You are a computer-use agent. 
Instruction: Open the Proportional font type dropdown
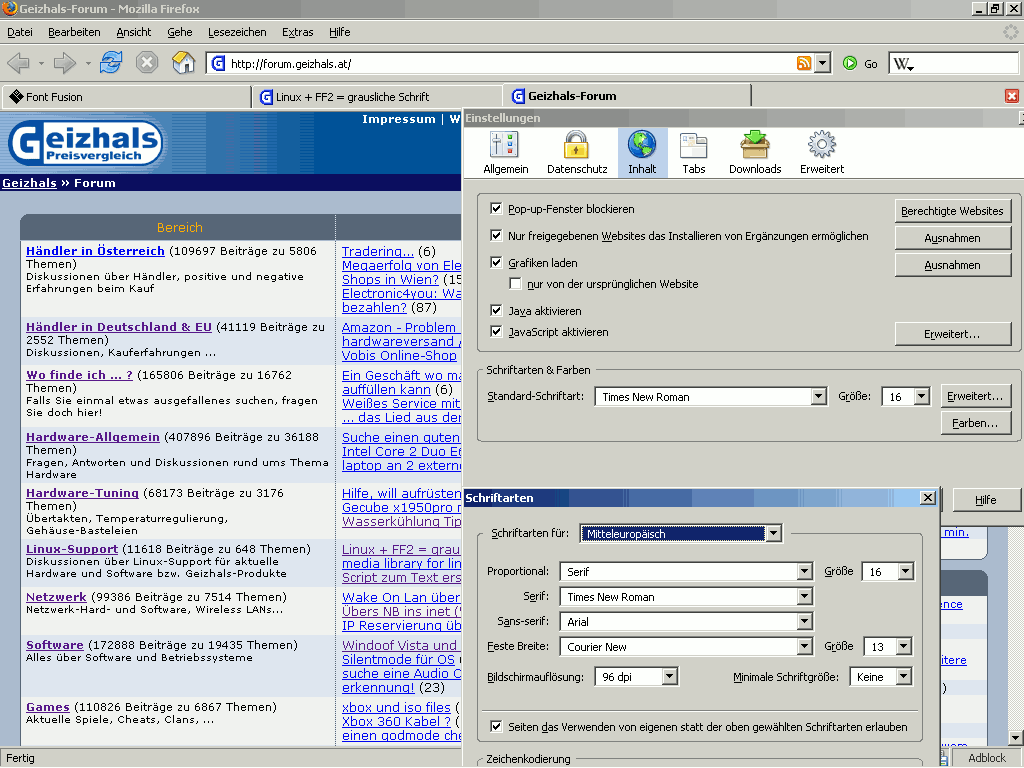click(686, 571)
